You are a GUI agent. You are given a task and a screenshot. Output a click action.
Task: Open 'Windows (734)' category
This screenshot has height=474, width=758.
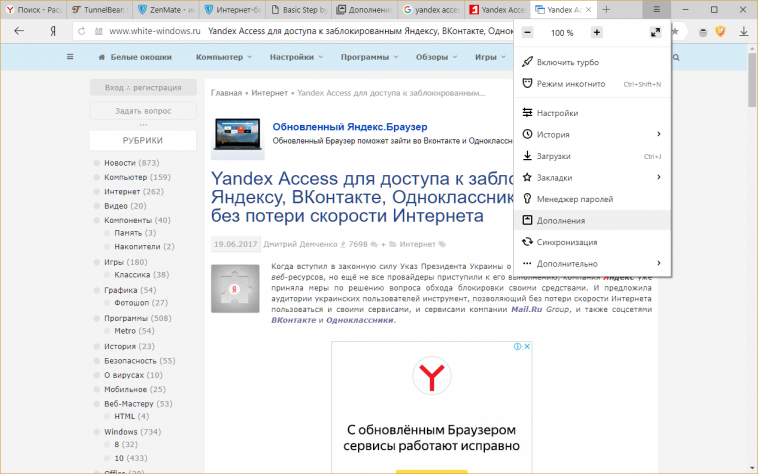click(132, 431)
